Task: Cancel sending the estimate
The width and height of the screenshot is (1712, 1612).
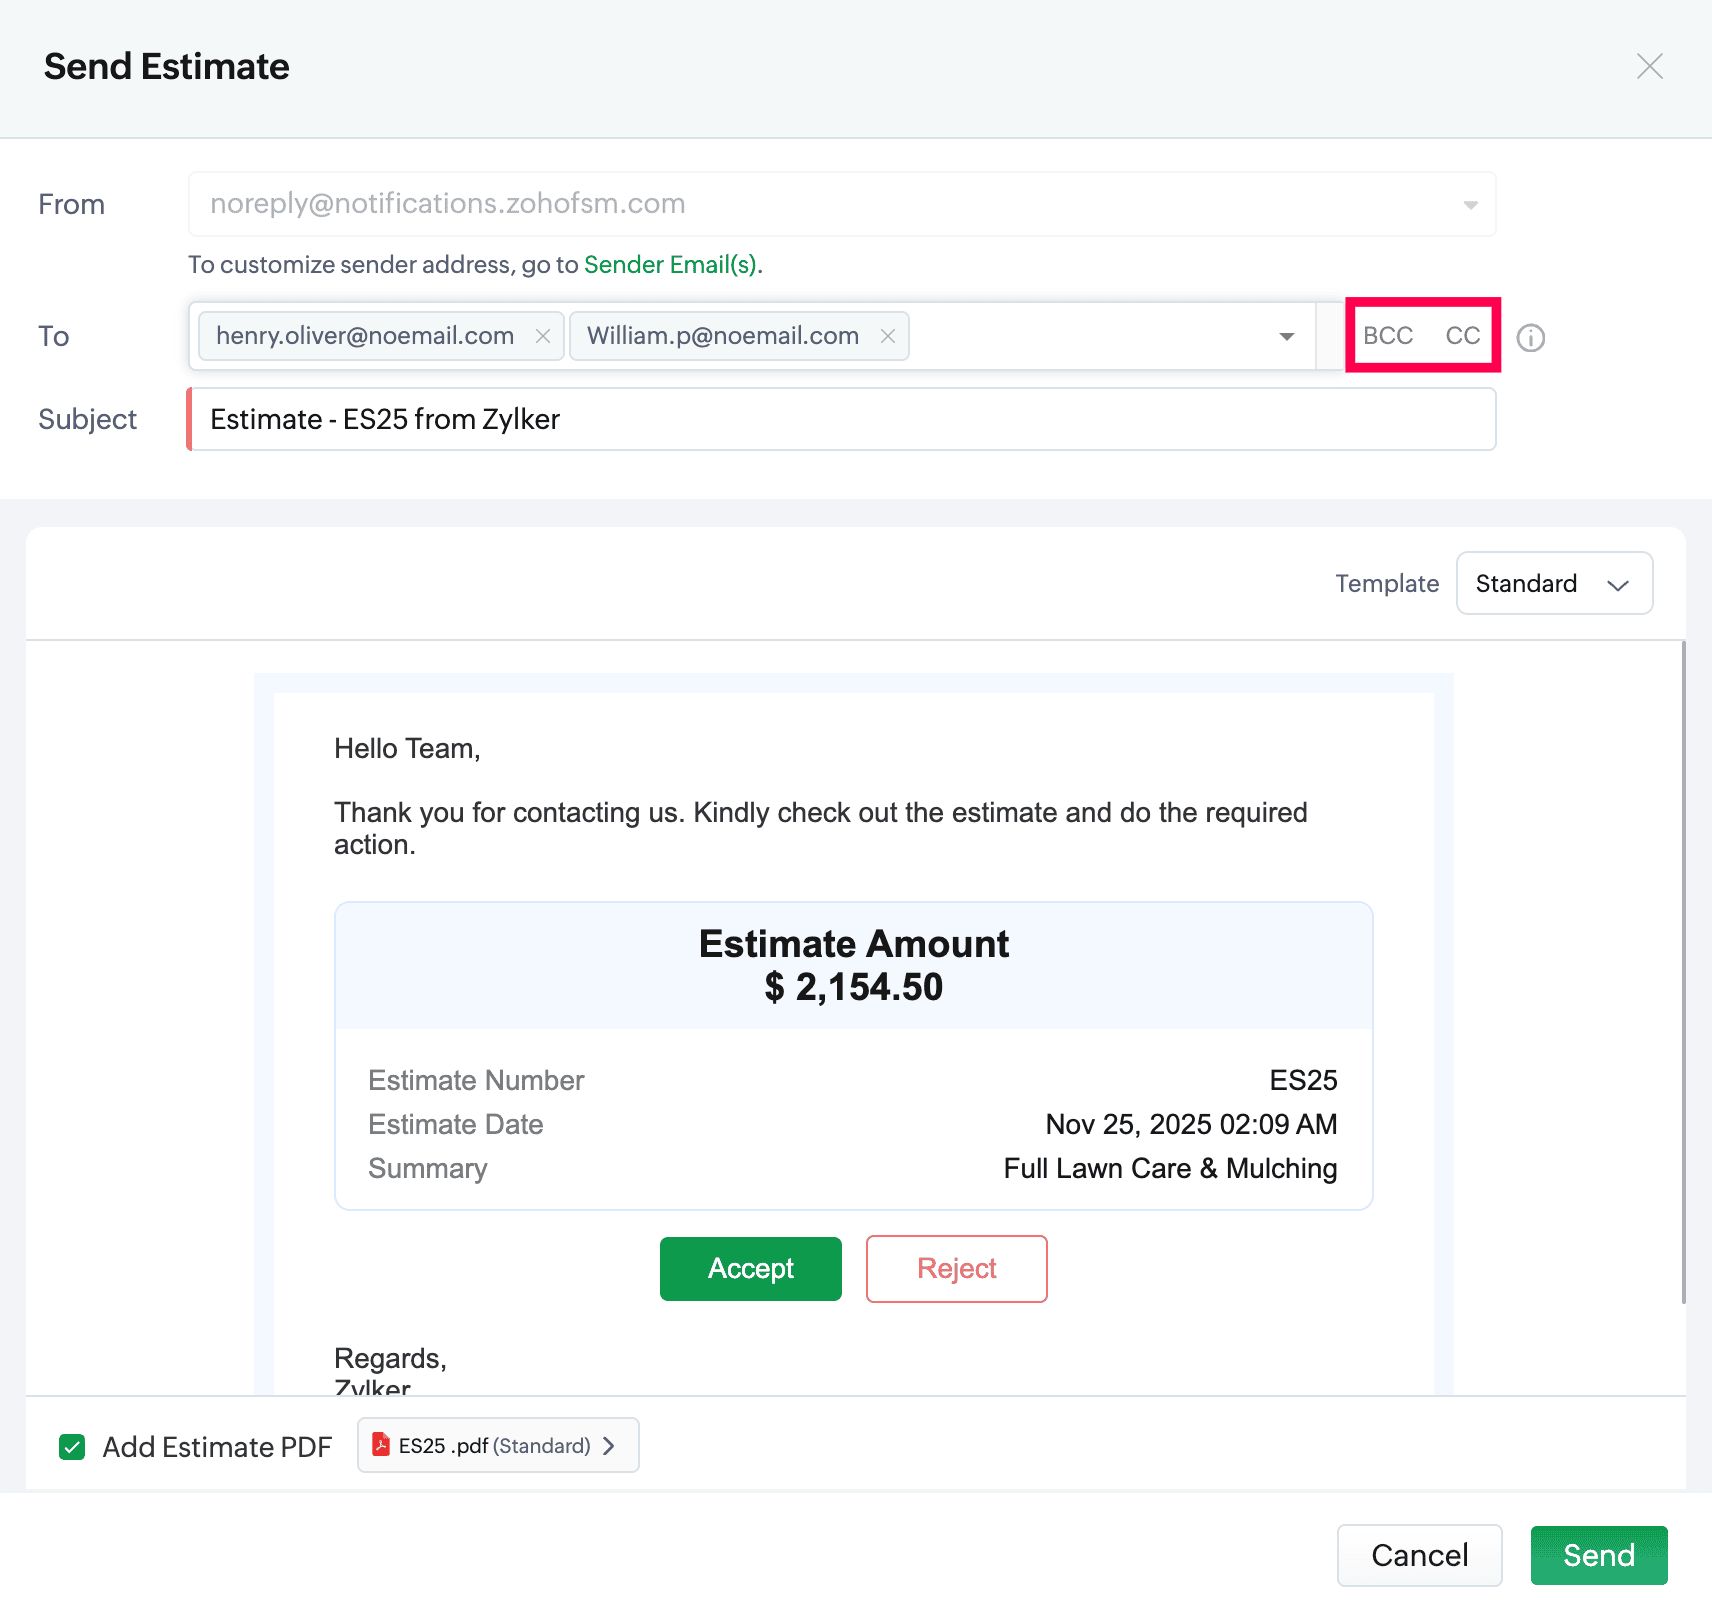Action: pos(1419,1555)
